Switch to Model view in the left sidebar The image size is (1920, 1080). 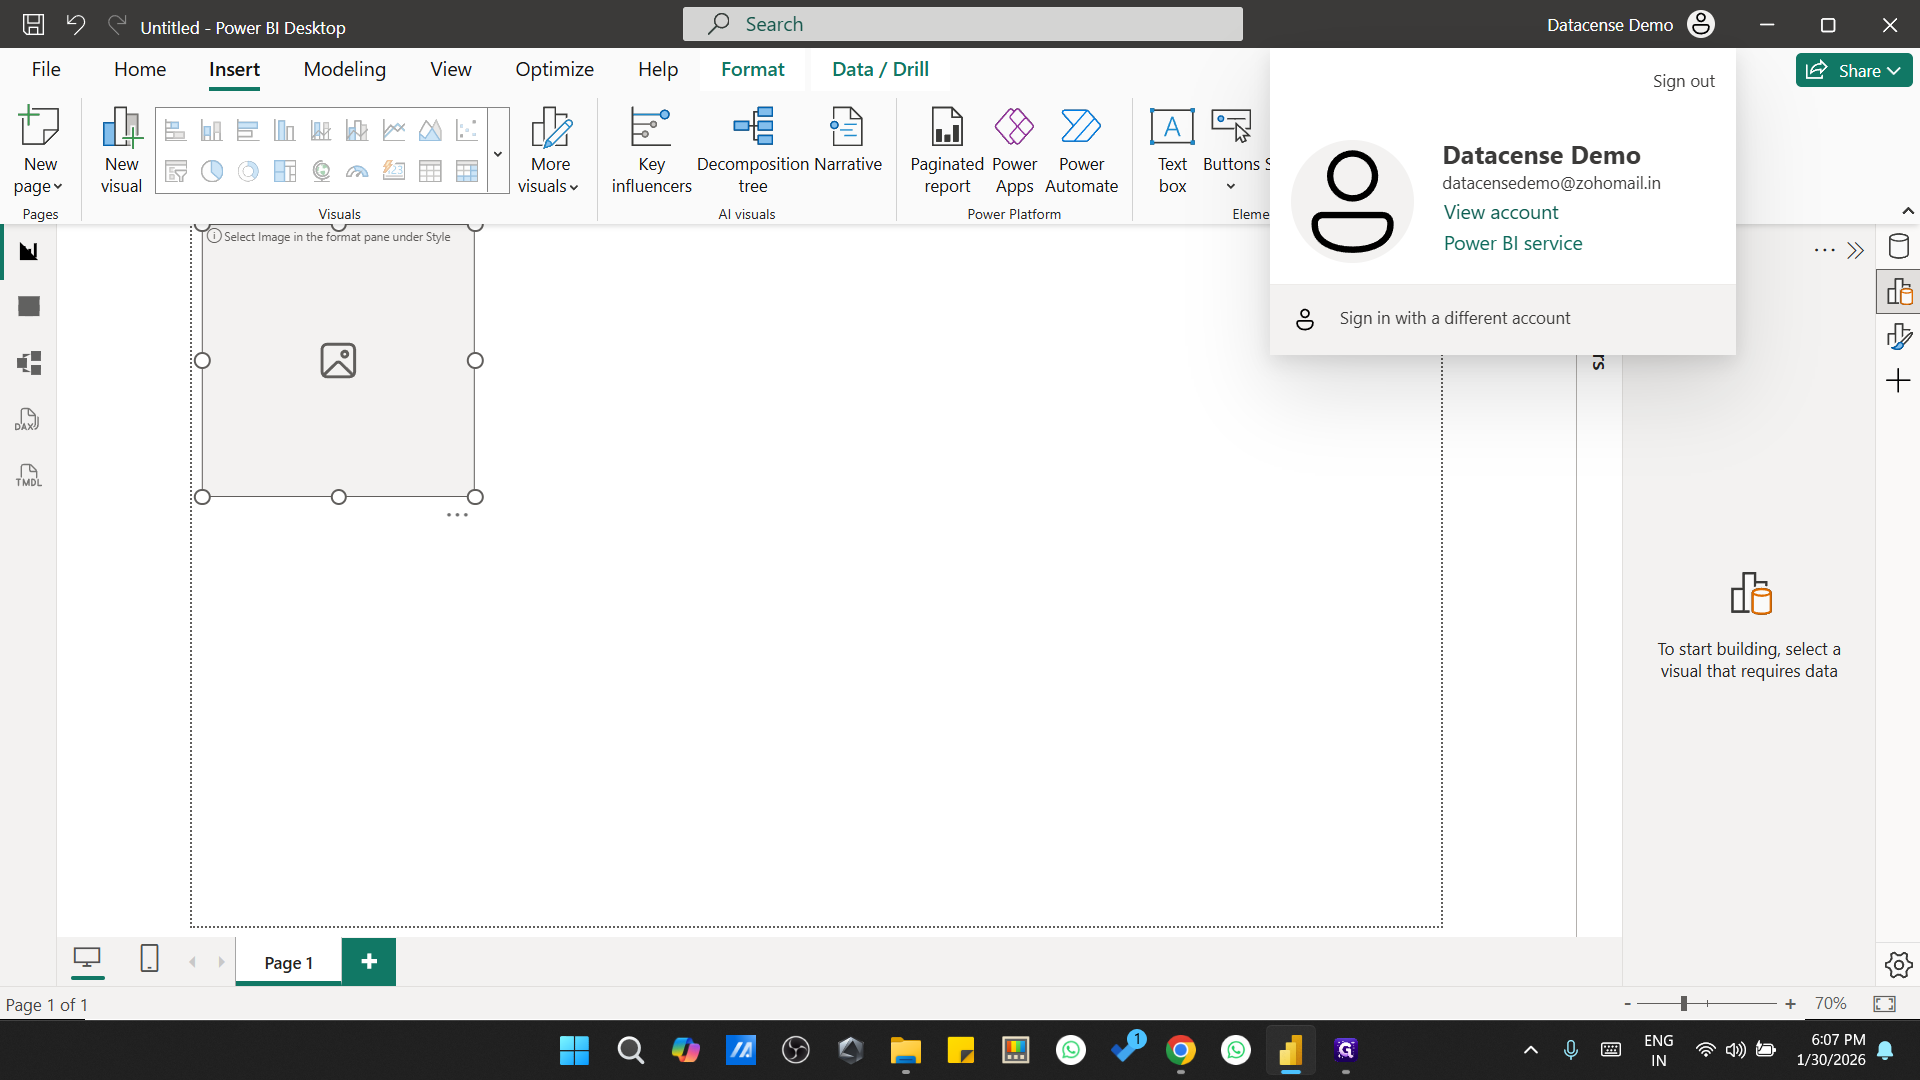(27, 363)
